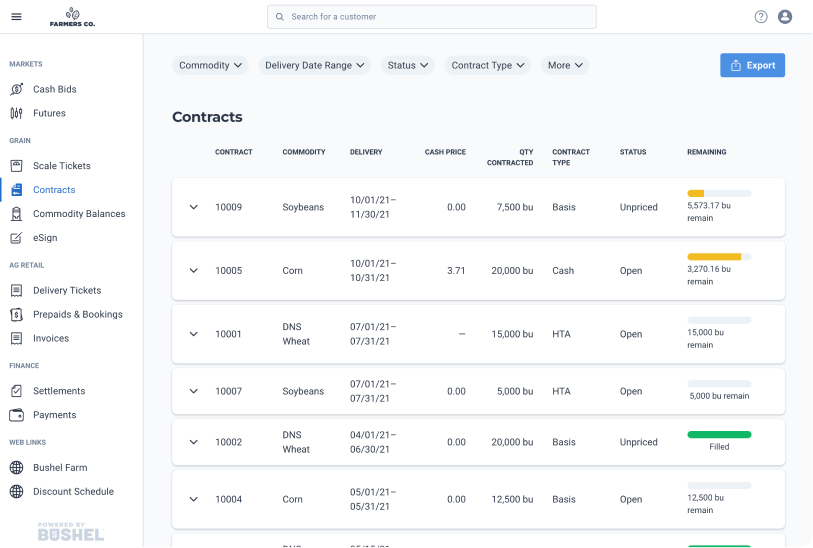Image resolution: width=813 pixels, height=548 pixels.
Task: Open Delivery Tickets link
Action: coord(67,290)
